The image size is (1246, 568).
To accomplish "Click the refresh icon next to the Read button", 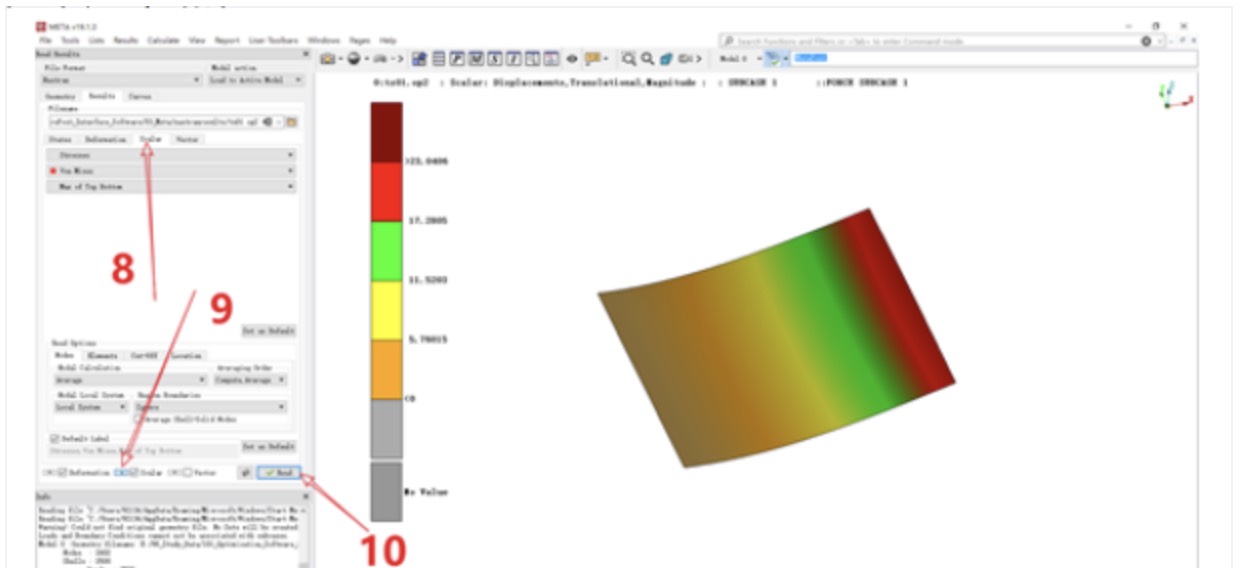I will coord(245,472).
